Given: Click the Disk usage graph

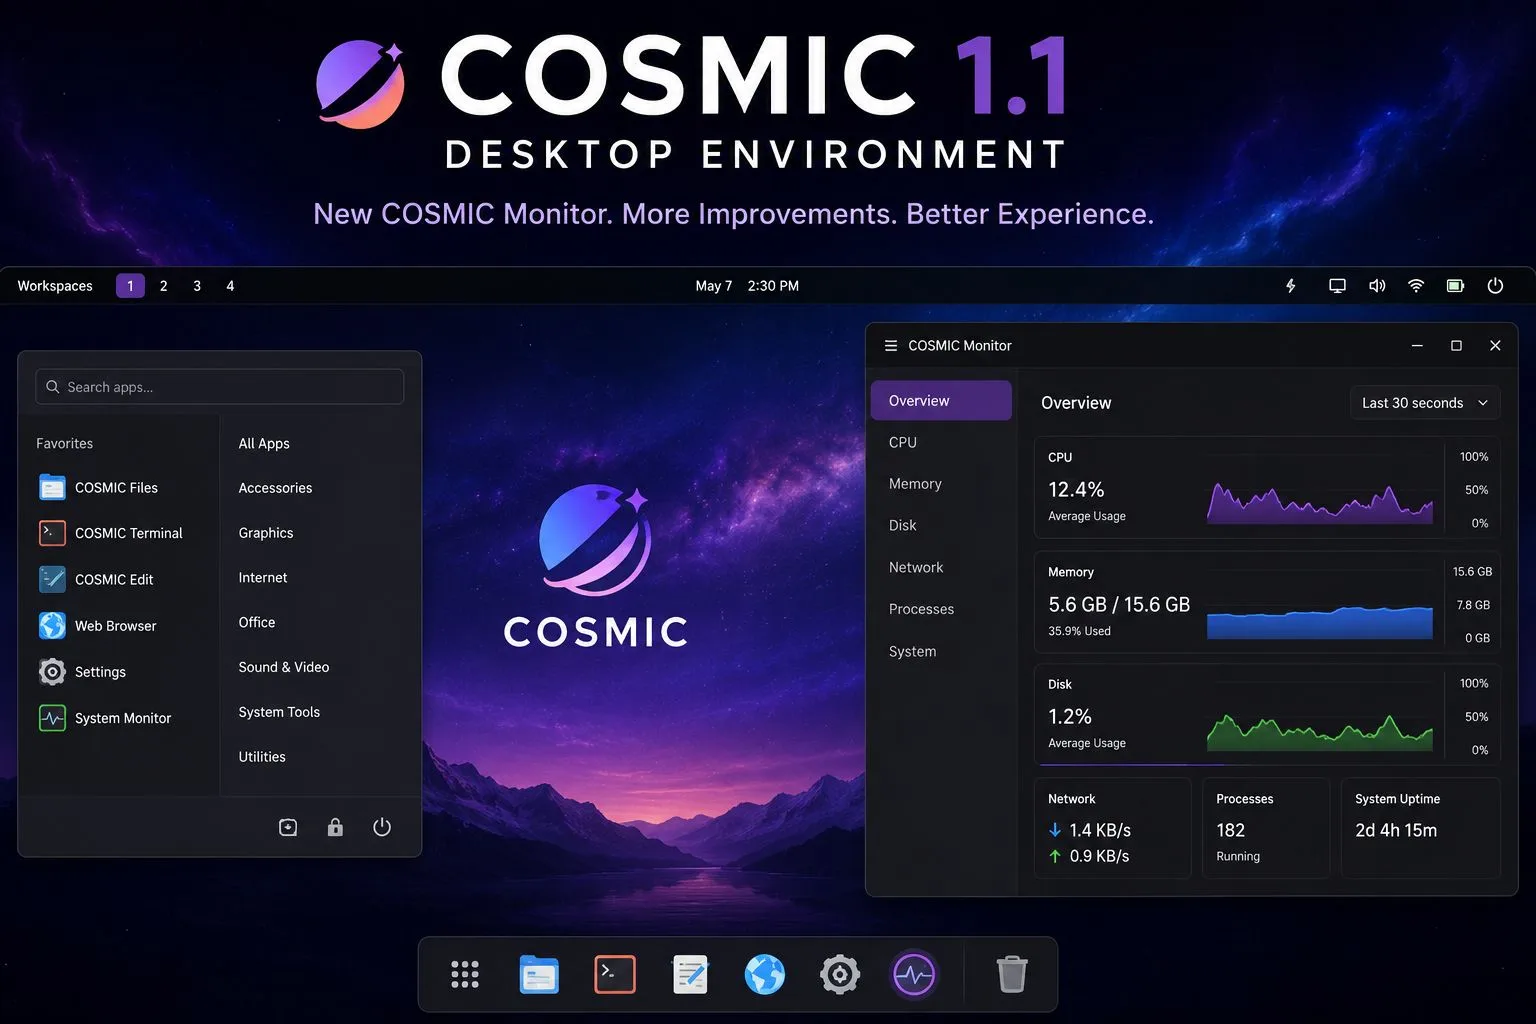Looking at the screenshot, I should [x=1320, y=731].
